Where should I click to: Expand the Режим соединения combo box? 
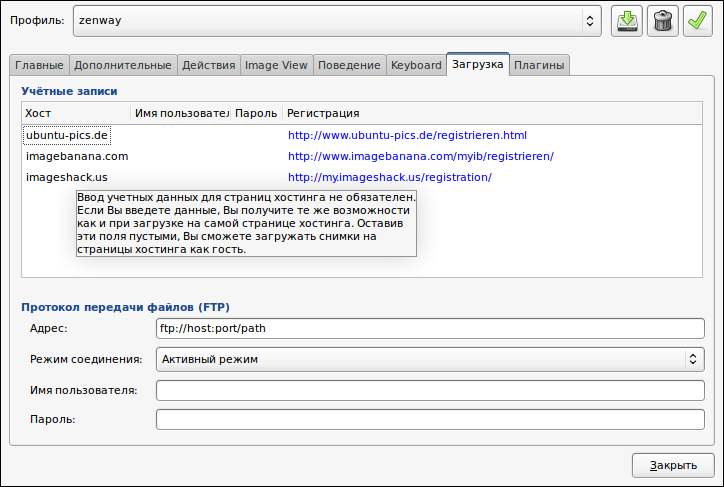click(430, 359)
